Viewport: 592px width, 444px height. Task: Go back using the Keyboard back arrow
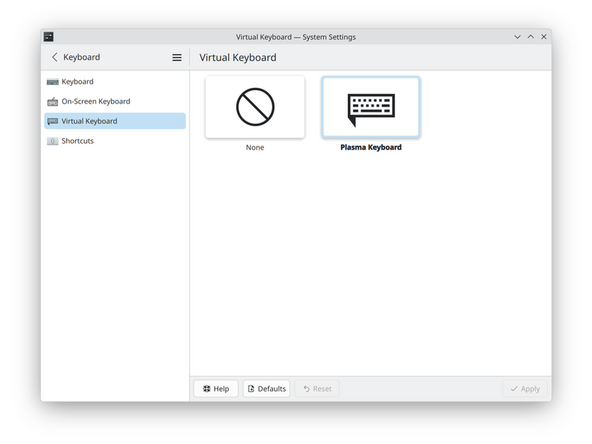tap(55, 57)
